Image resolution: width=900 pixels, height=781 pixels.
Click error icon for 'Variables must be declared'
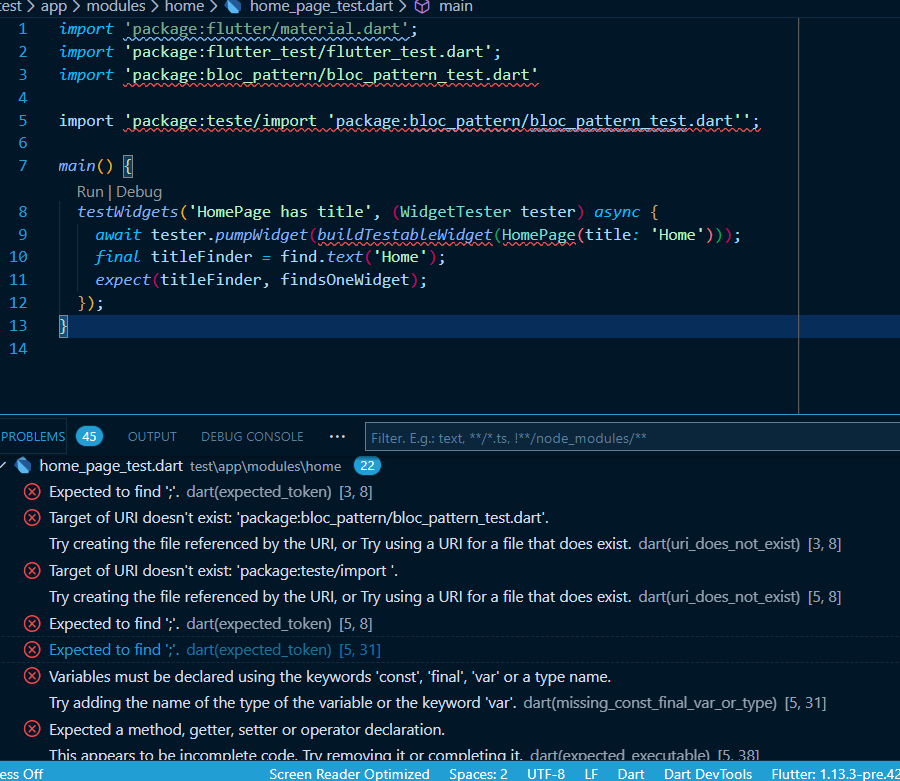(32, 676)
